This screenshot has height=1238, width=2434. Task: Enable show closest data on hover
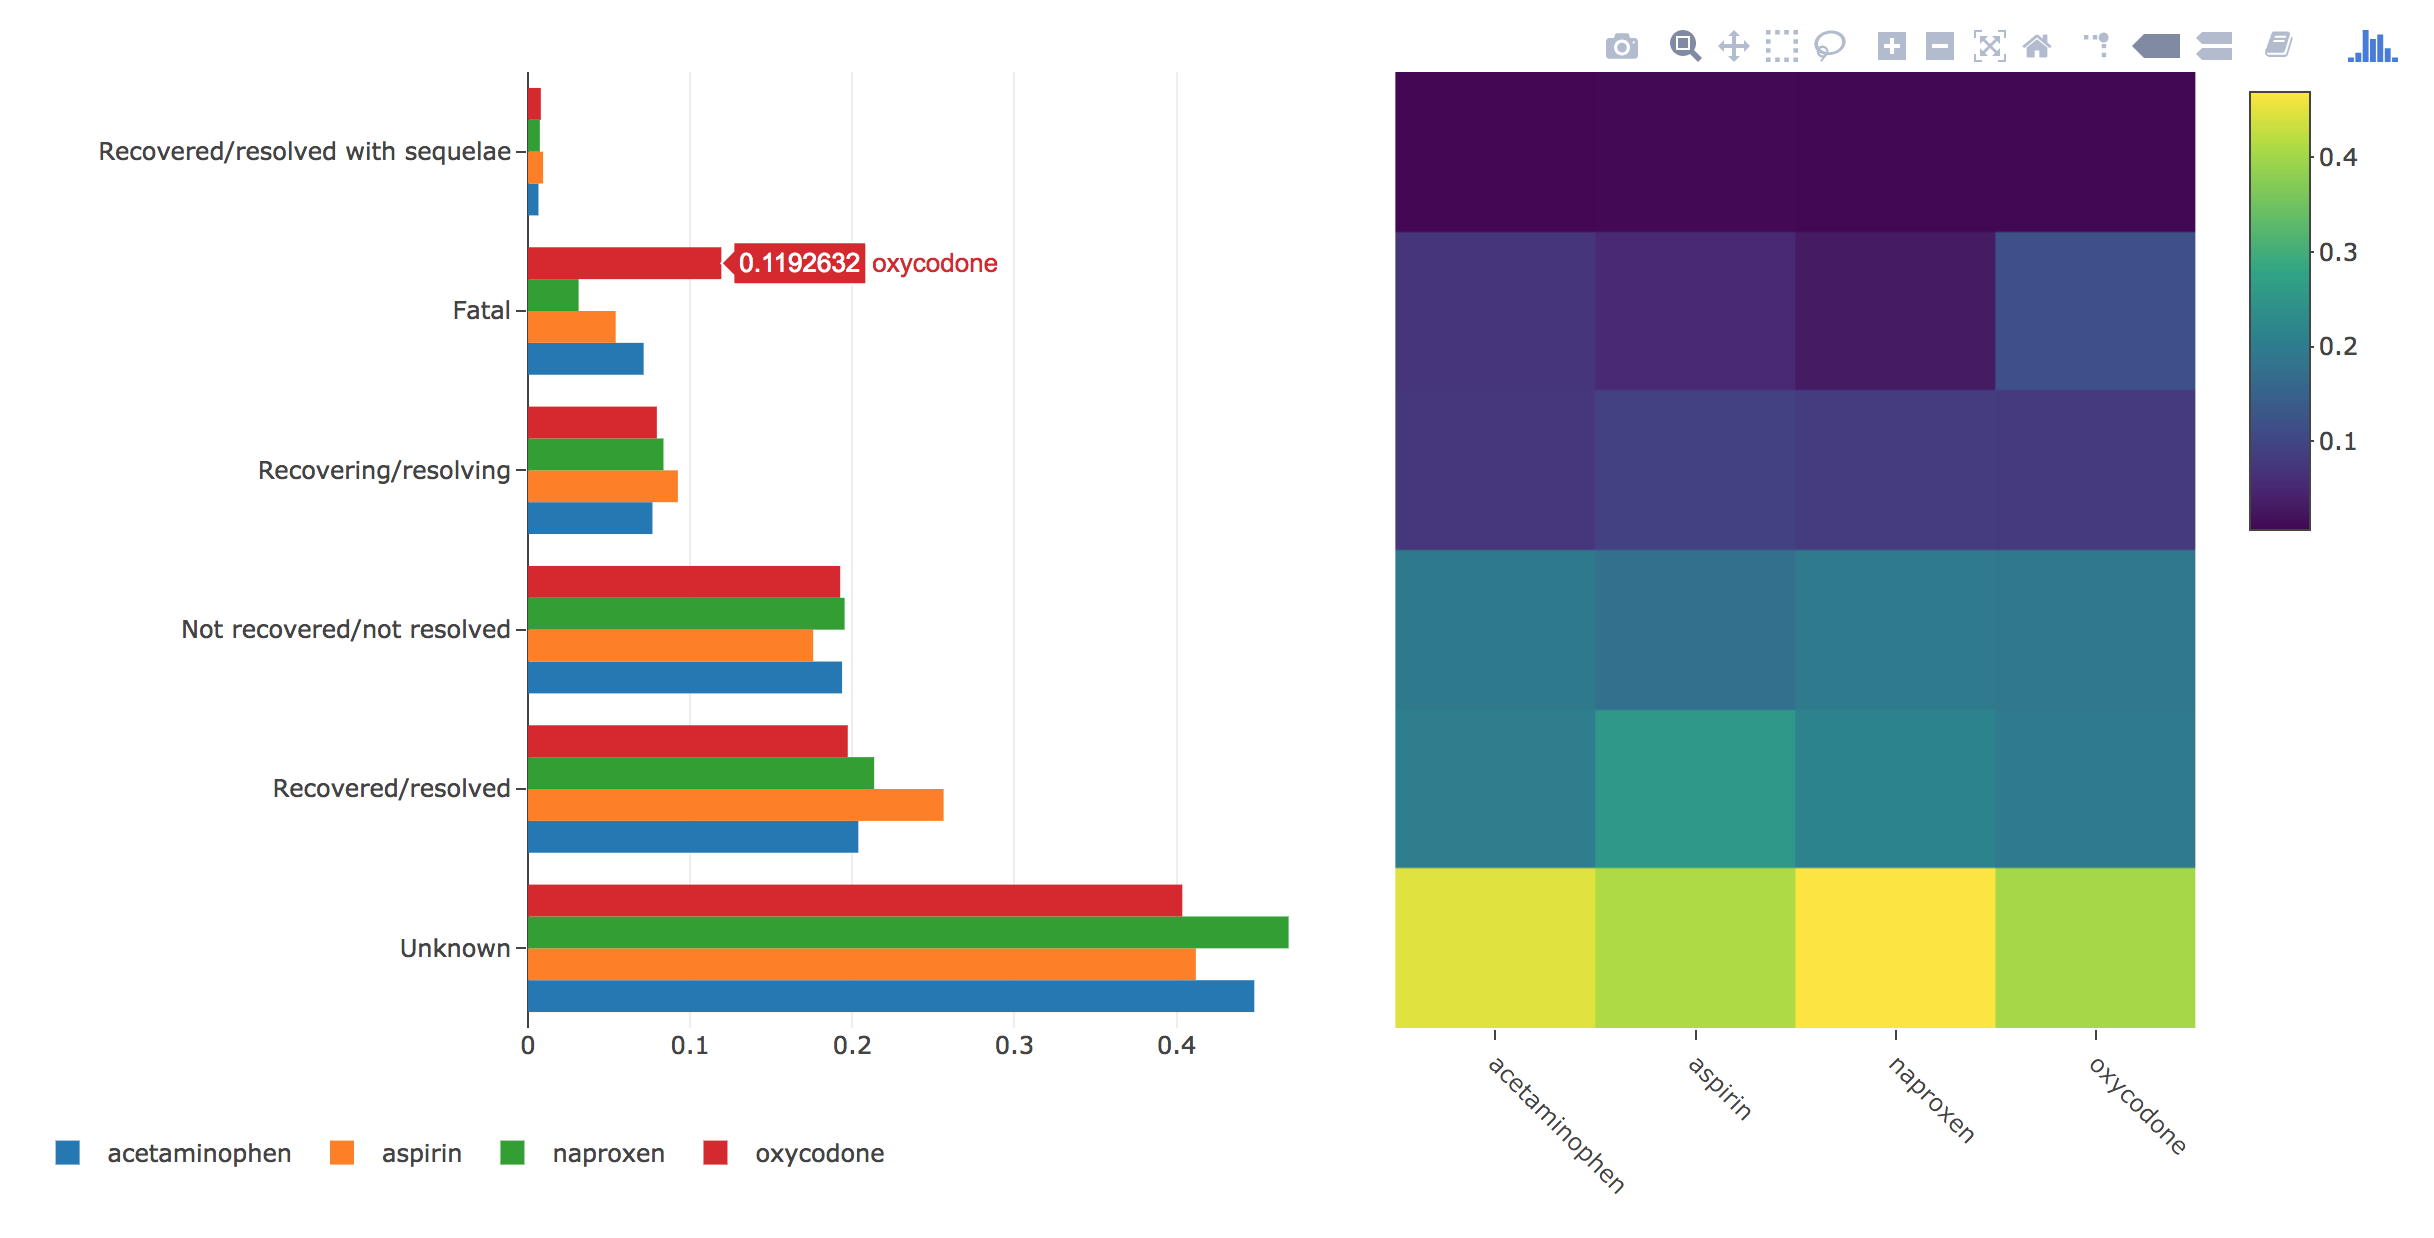[x=2156, y=46]
